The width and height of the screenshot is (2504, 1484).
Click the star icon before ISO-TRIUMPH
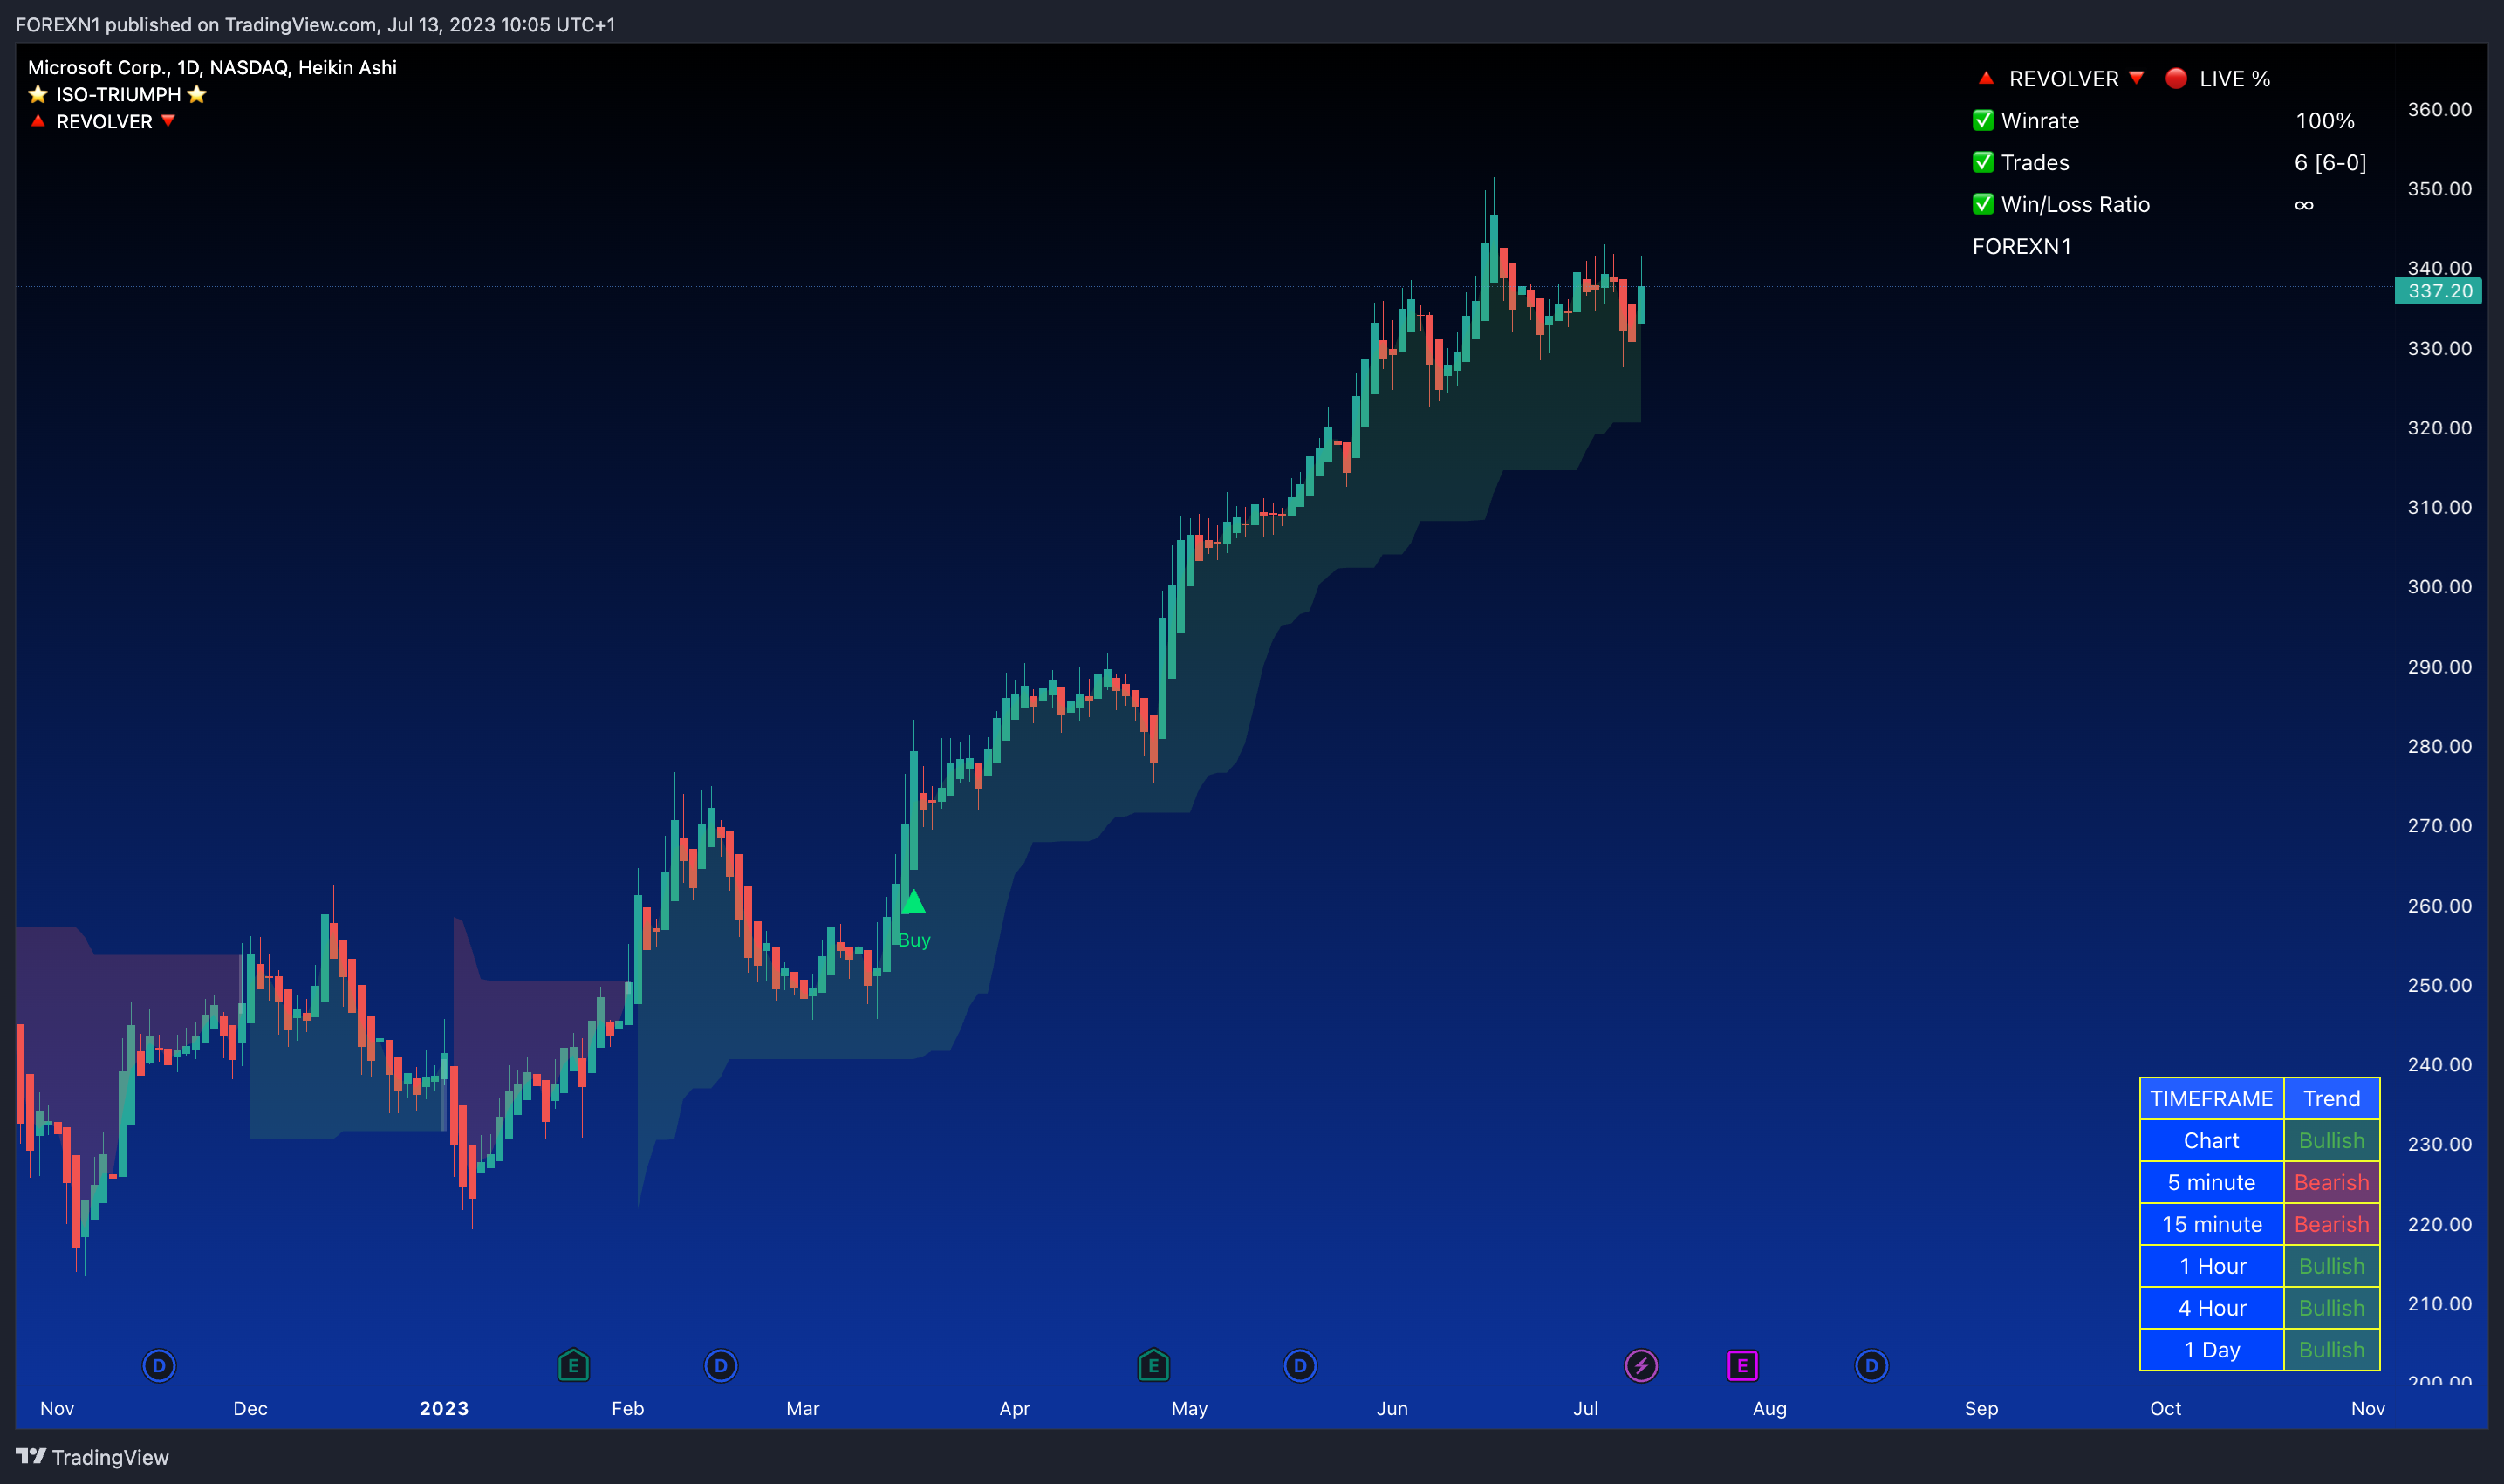tap(38, 94)
